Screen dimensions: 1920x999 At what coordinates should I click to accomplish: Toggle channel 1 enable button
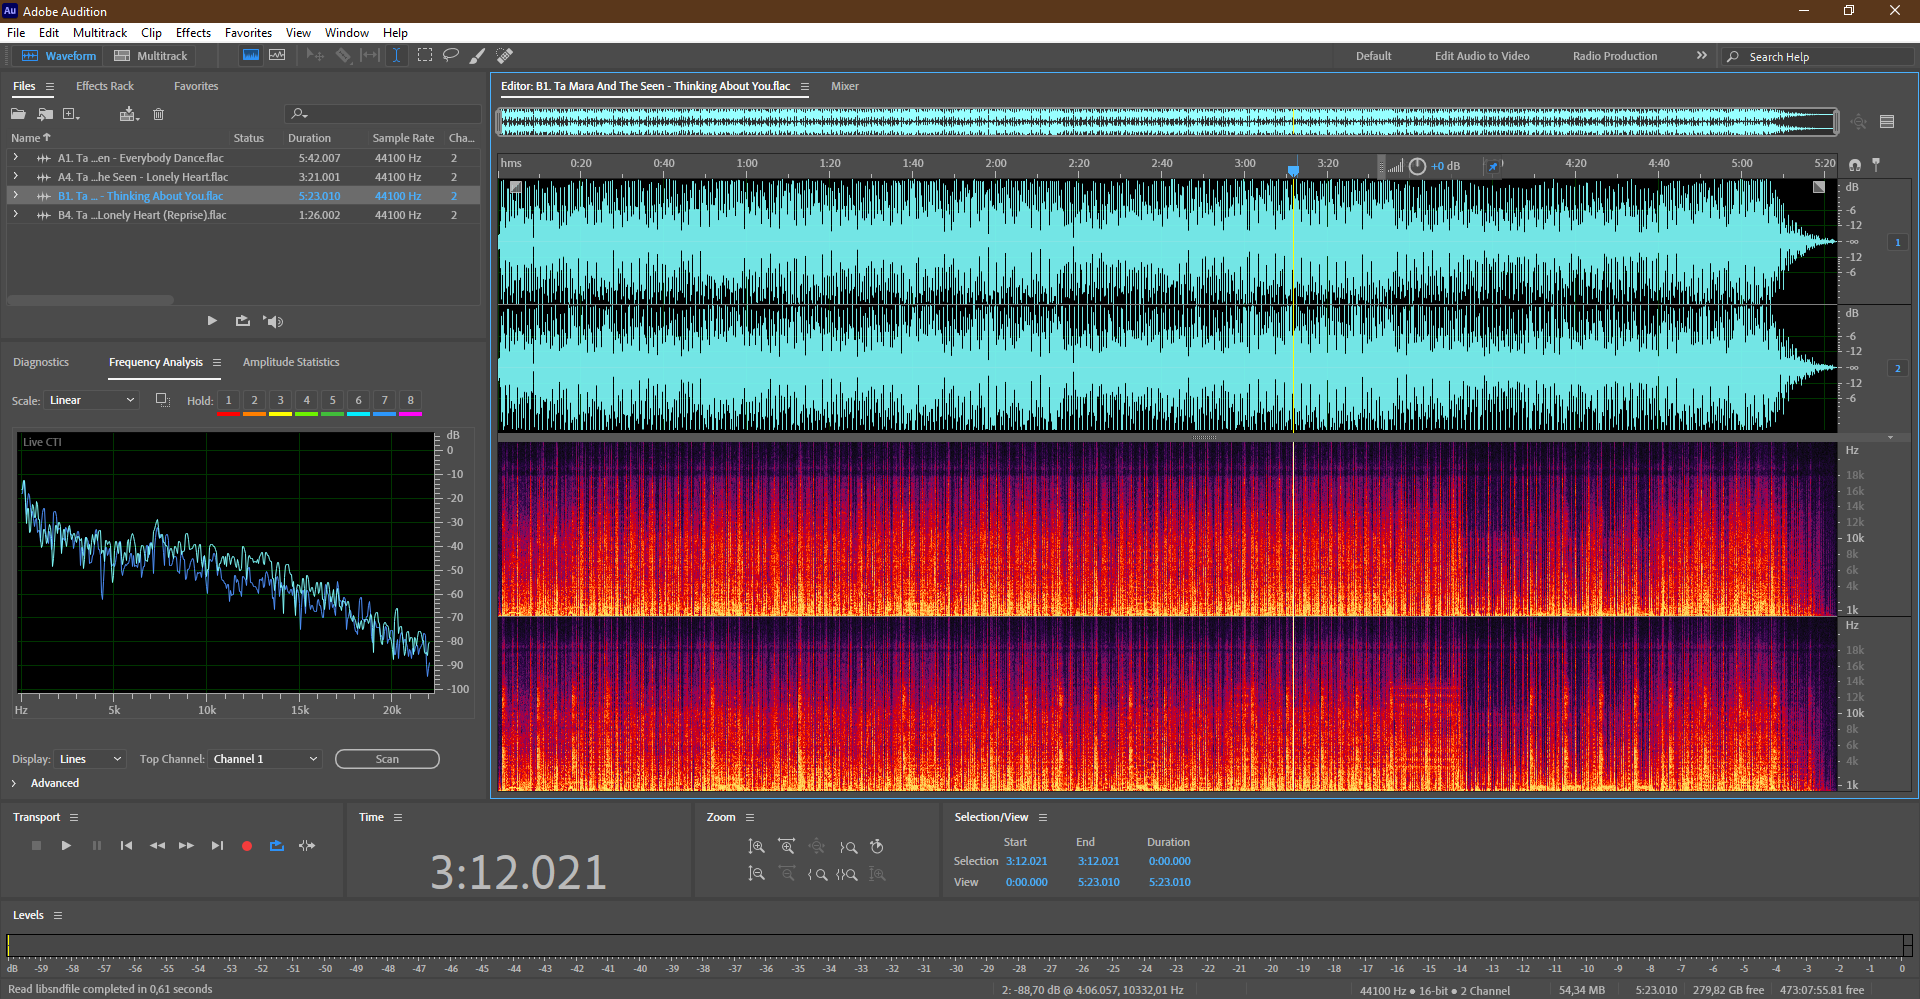1897,242
